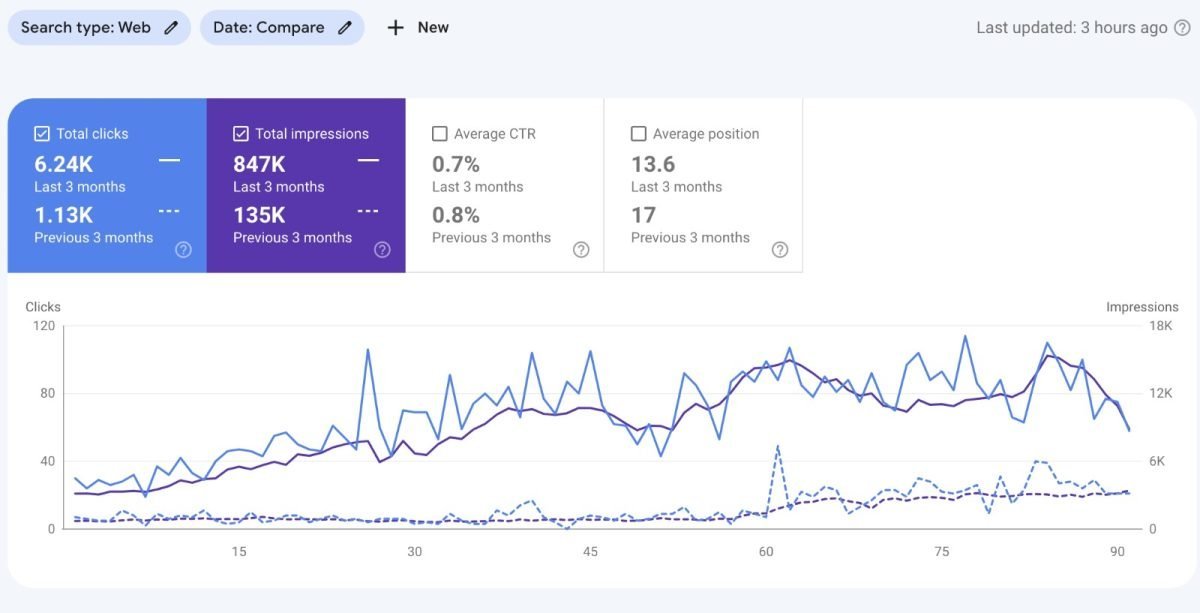
Task: Uncheck the Total clicks checkbox
Action: click(x=41, y=132)
